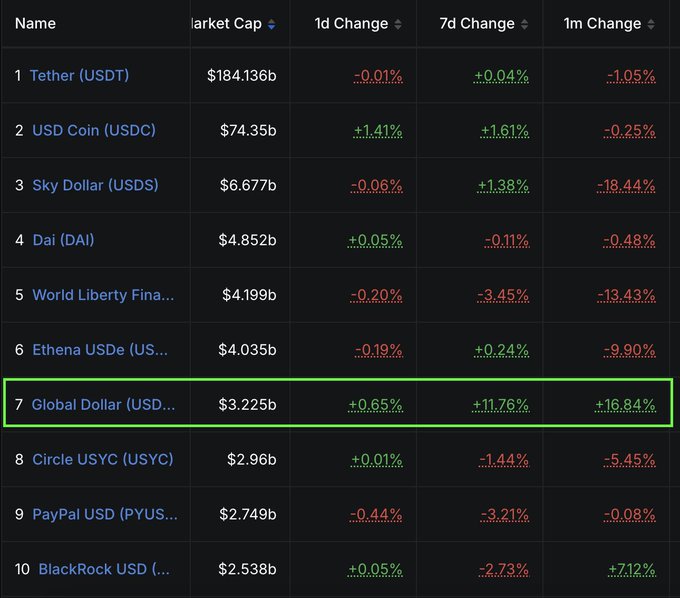
Task: Open USD Coin (USDC) link
Action: (94, 130)
